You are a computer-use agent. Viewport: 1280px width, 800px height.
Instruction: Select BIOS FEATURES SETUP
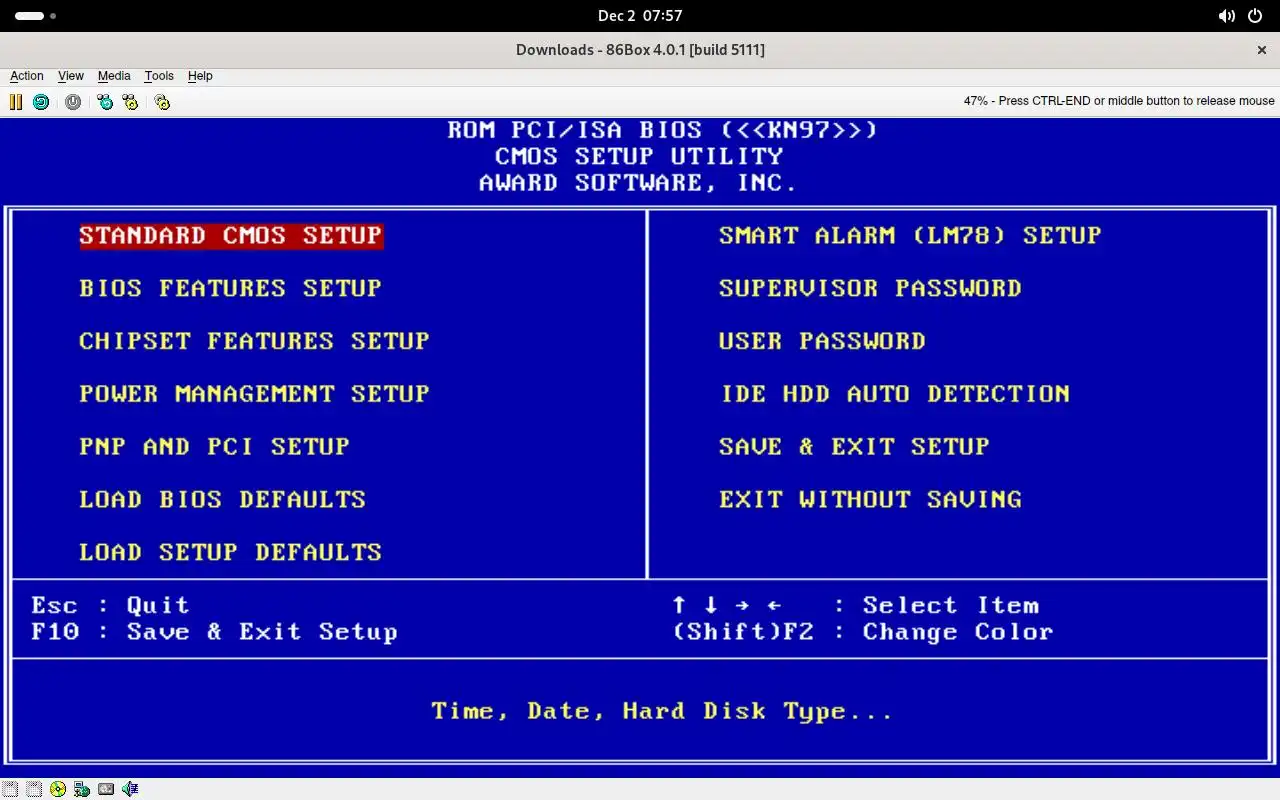coord(231,289)
